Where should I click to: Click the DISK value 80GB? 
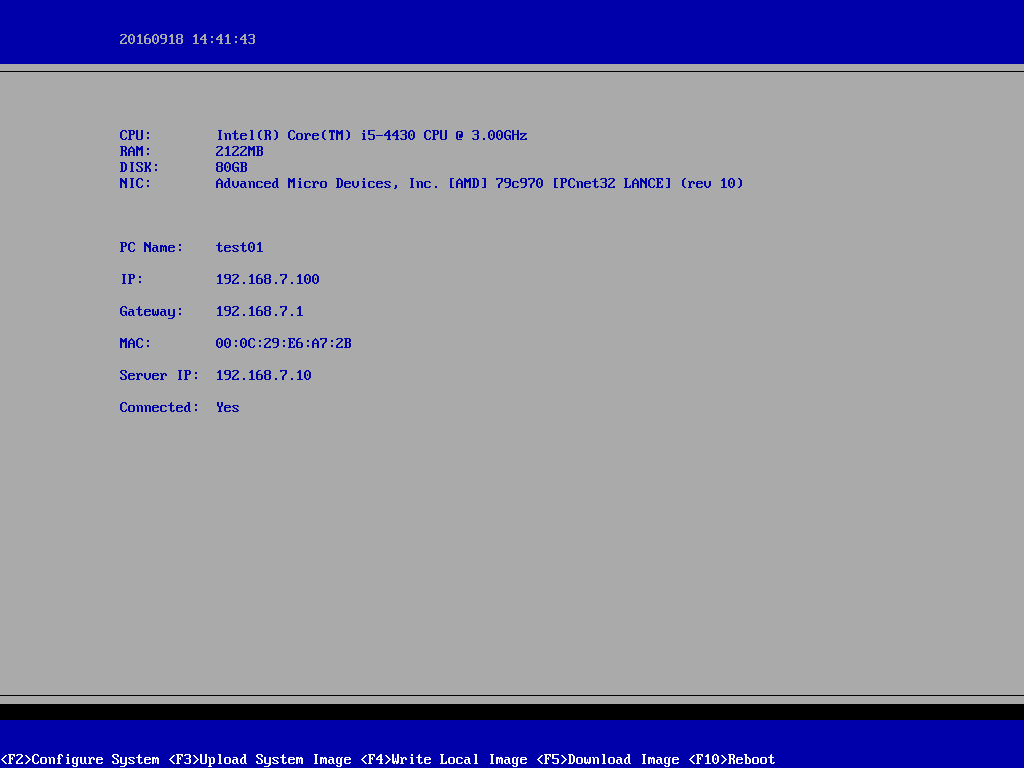pyautogui.click(x=232, y=167)
